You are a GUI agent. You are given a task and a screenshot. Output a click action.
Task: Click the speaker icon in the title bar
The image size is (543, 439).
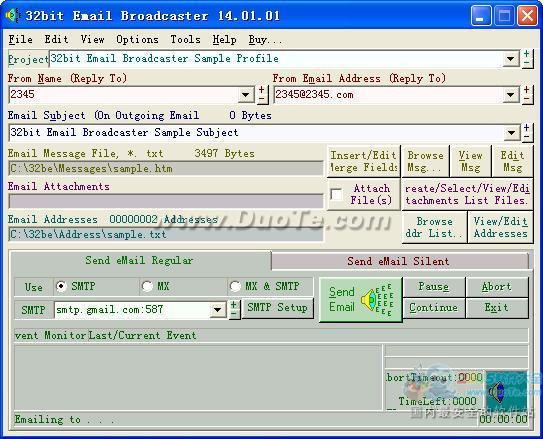13,16
